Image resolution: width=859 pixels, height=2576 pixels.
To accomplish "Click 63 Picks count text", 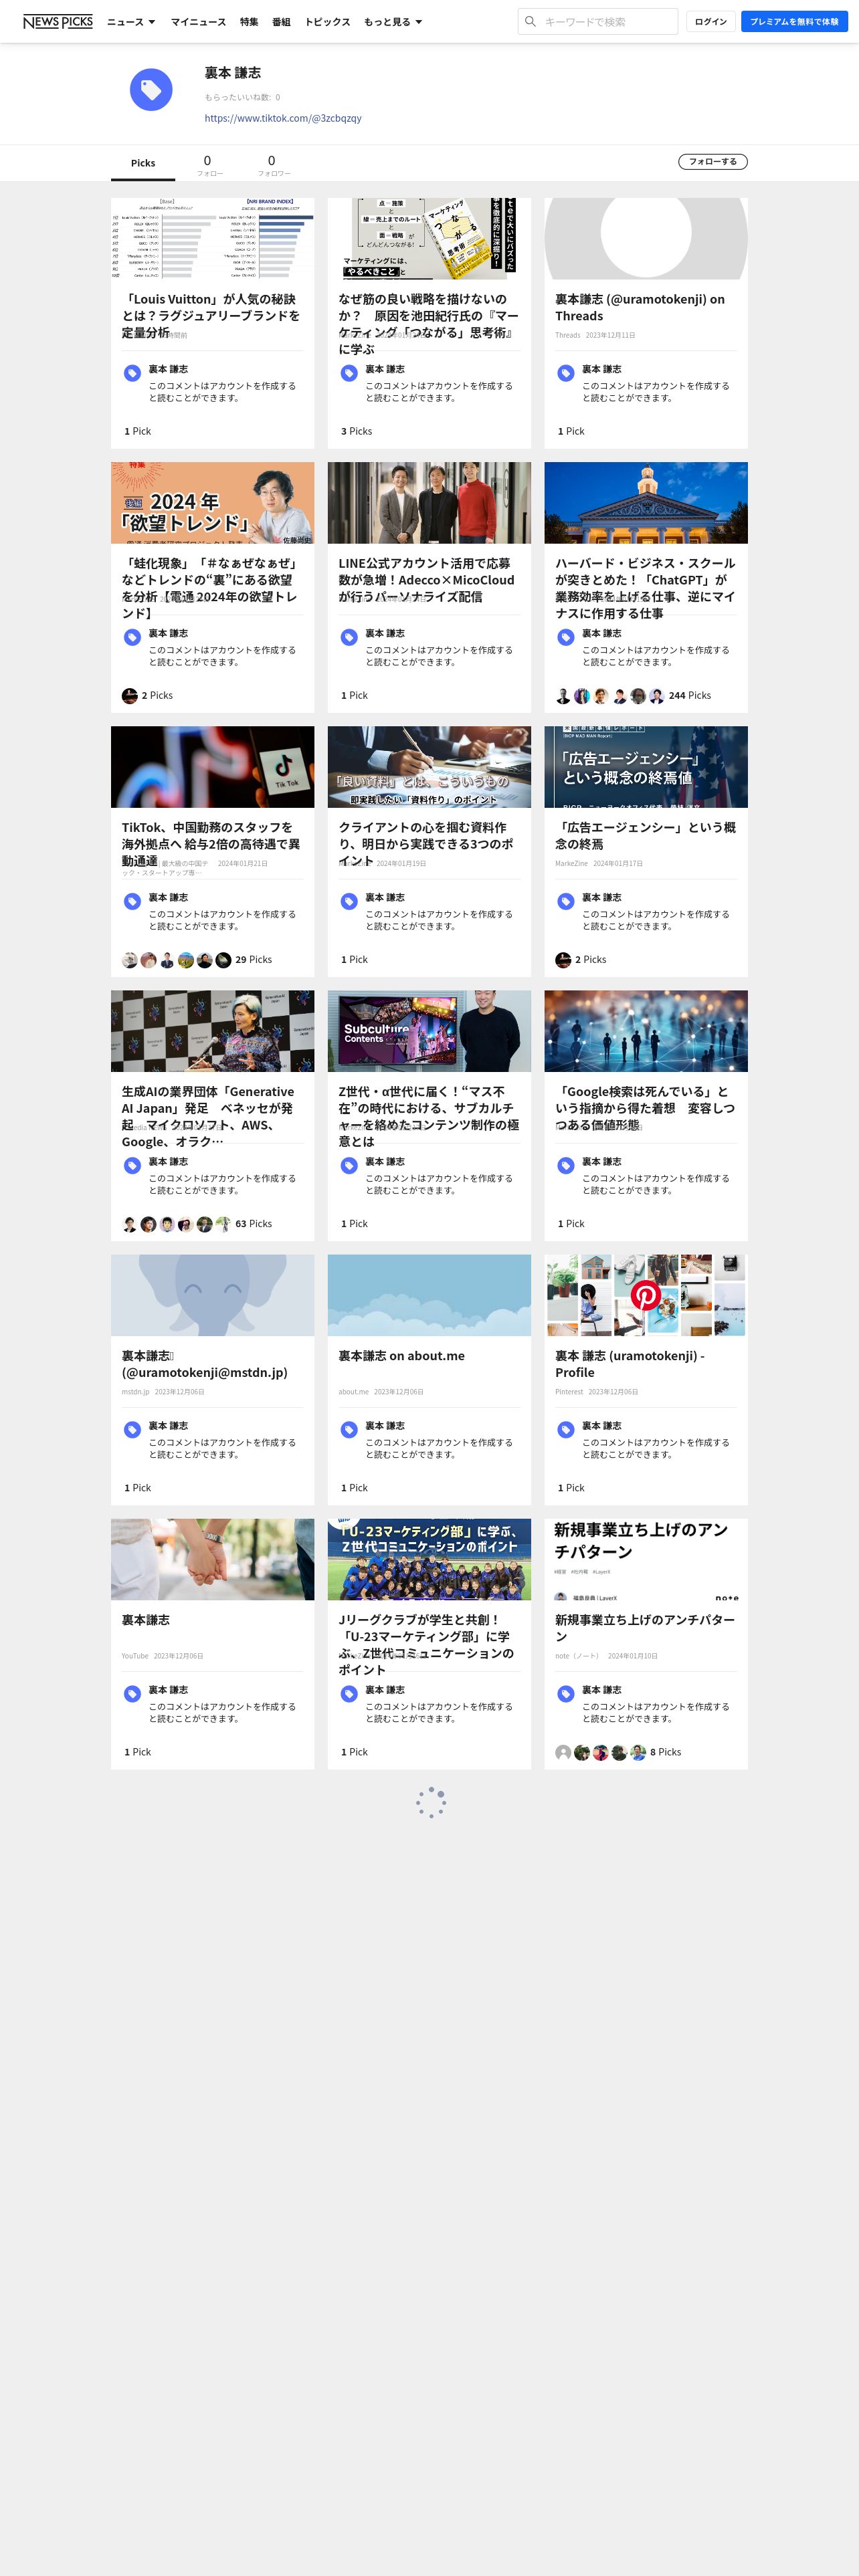I will tap(253, 1223).
